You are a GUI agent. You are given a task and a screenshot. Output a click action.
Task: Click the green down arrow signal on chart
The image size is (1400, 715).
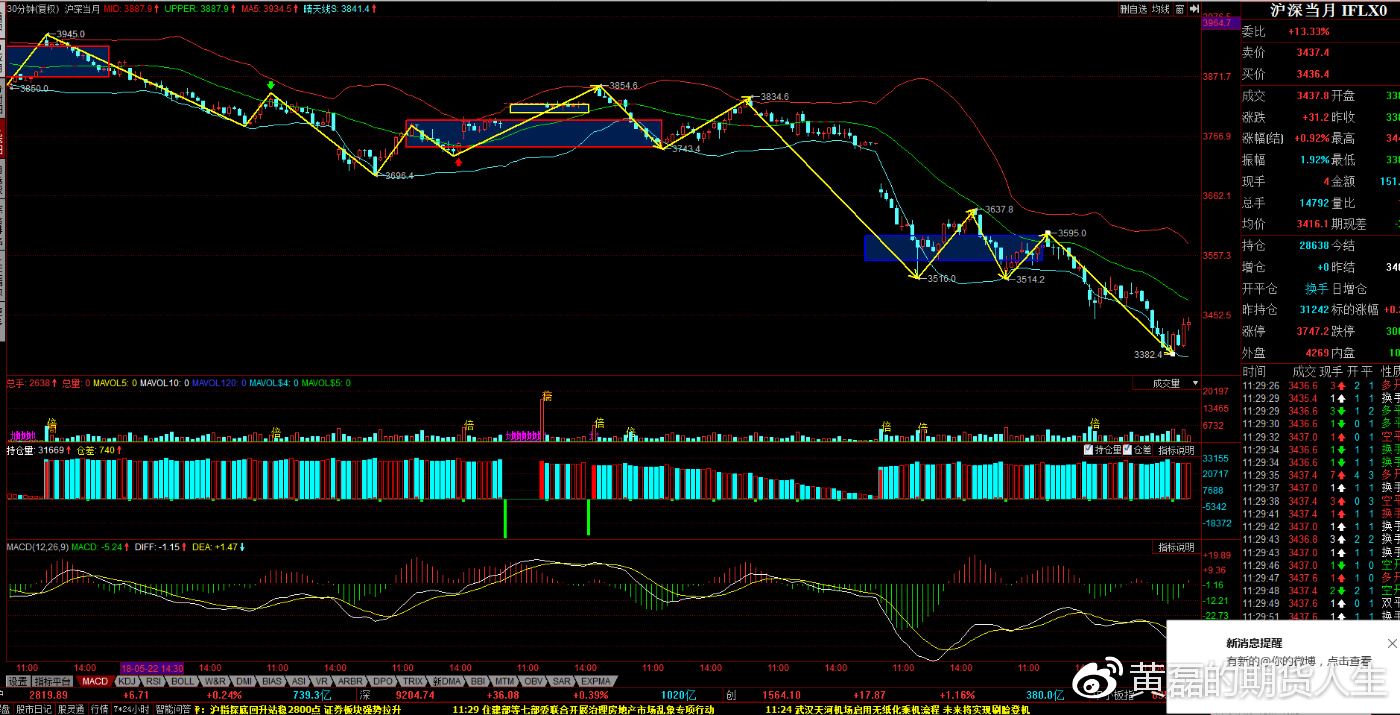(x=270, y=87)
